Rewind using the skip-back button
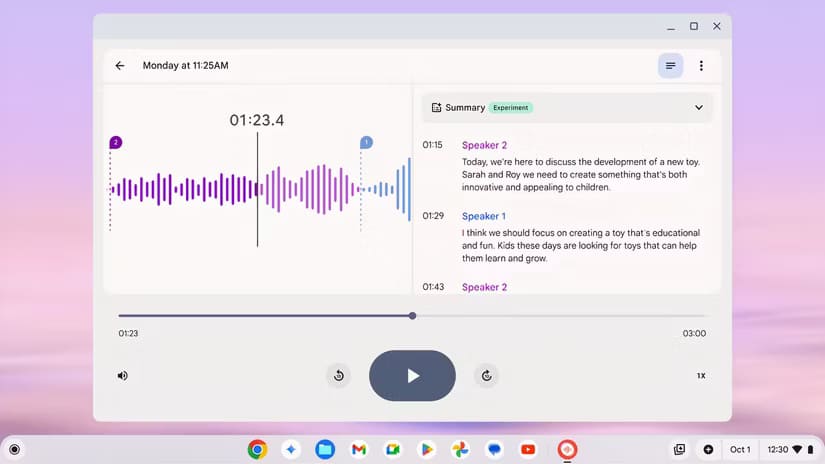 339,376
